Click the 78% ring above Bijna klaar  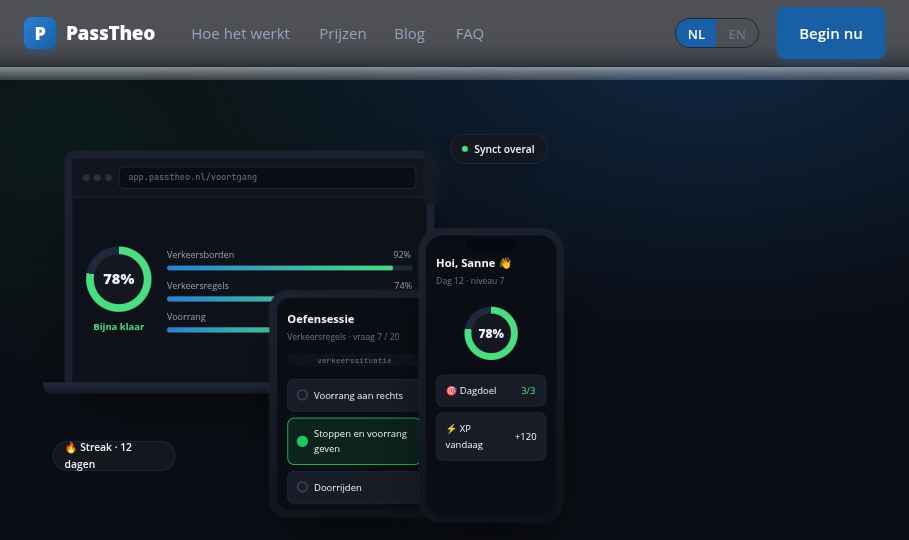point(119,279)
